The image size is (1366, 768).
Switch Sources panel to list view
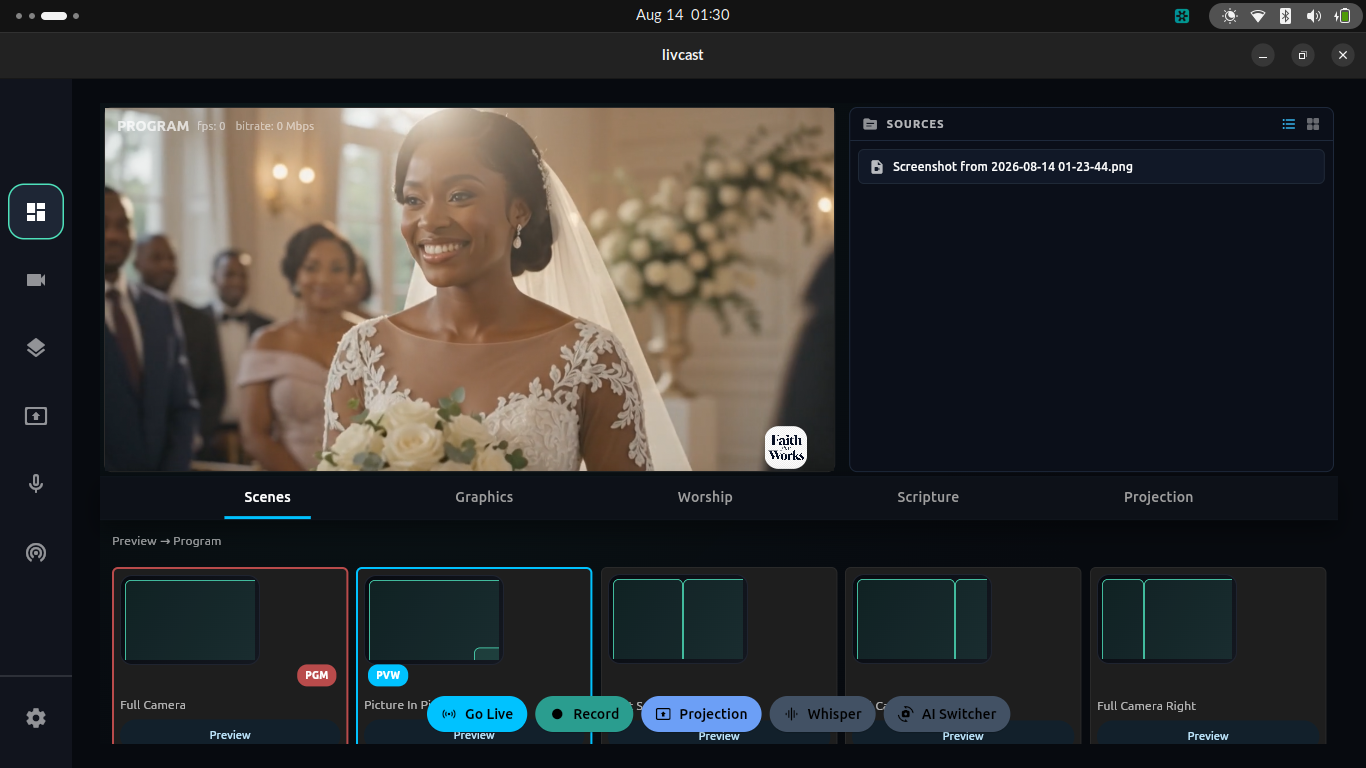point(1289,124)
